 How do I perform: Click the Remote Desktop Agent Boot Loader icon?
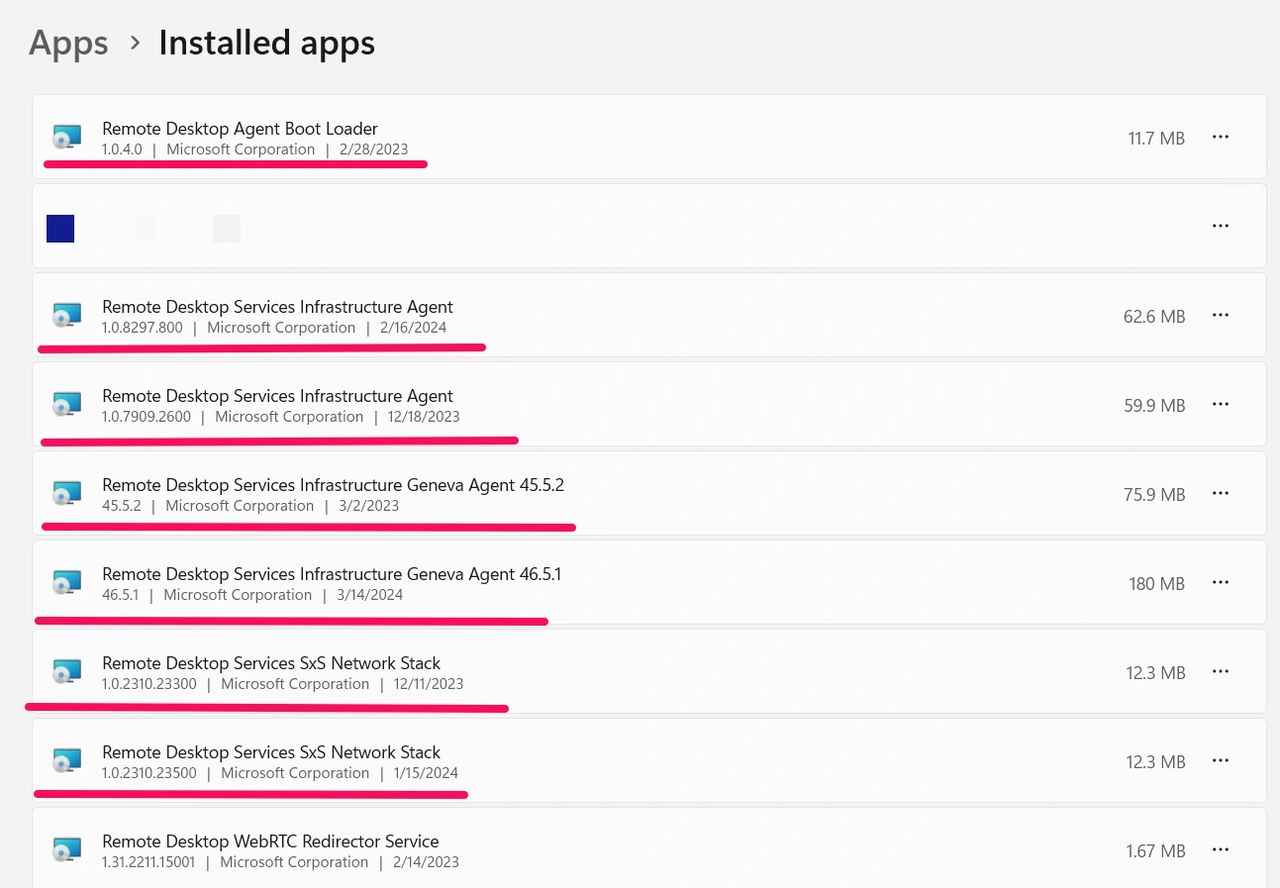tap(66, 138)
